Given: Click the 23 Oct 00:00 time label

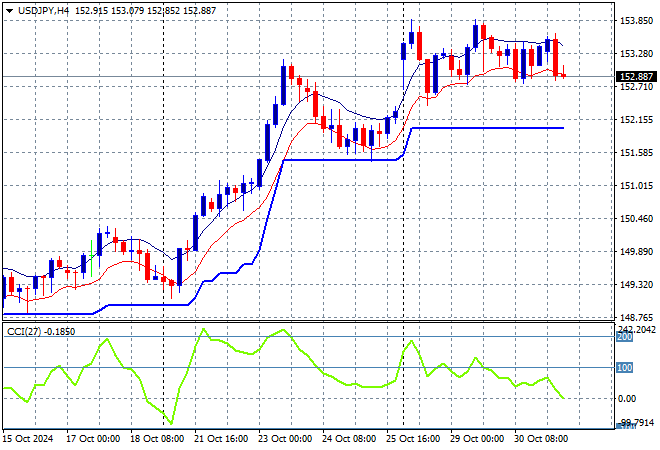Looking at the screenshot, I should click(285, 439).
